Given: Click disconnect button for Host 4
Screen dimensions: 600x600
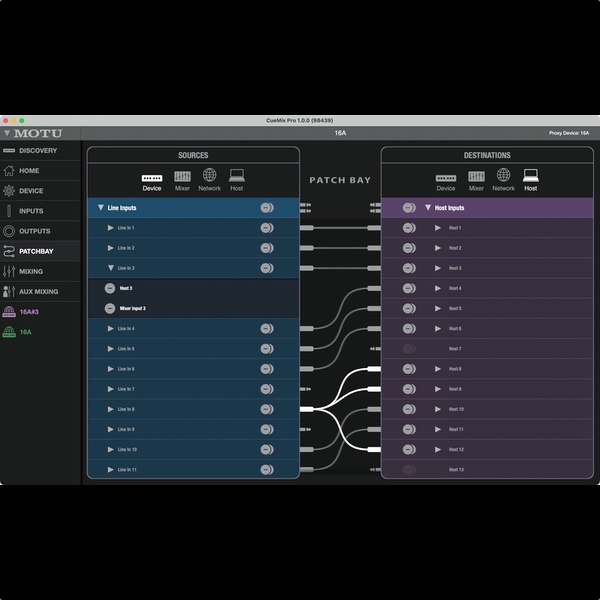Looking at the screenshot, I should coord(409,288).
